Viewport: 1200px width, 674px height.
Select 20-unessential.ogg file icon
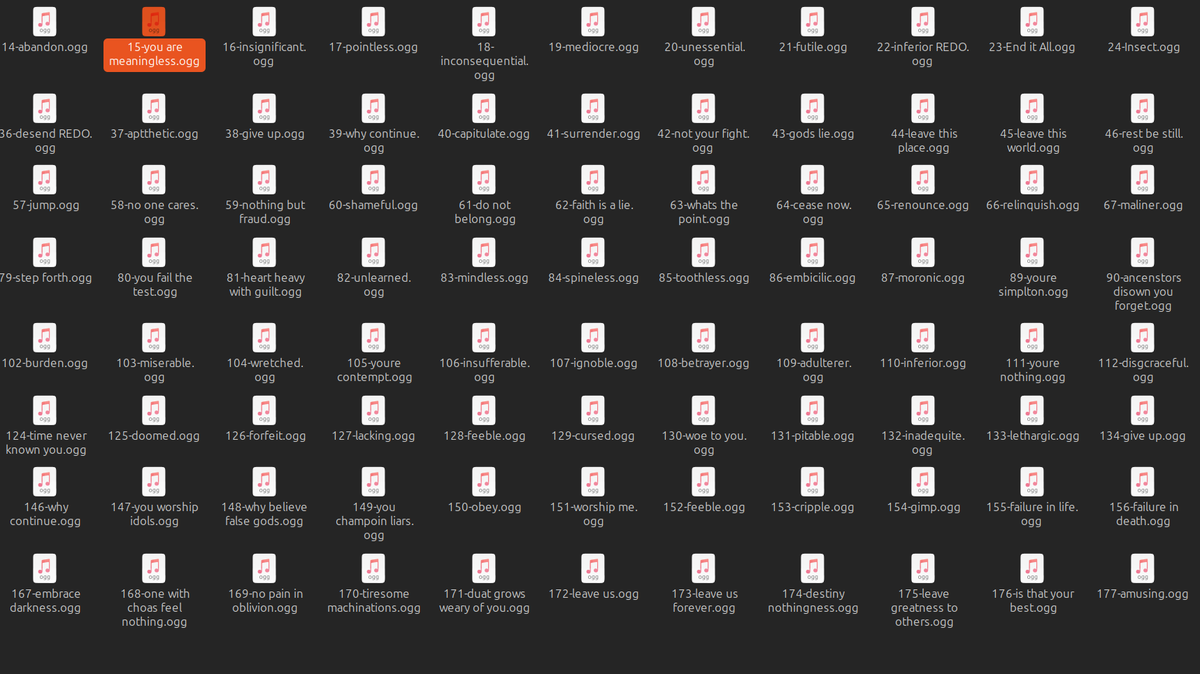pos(703,21)
